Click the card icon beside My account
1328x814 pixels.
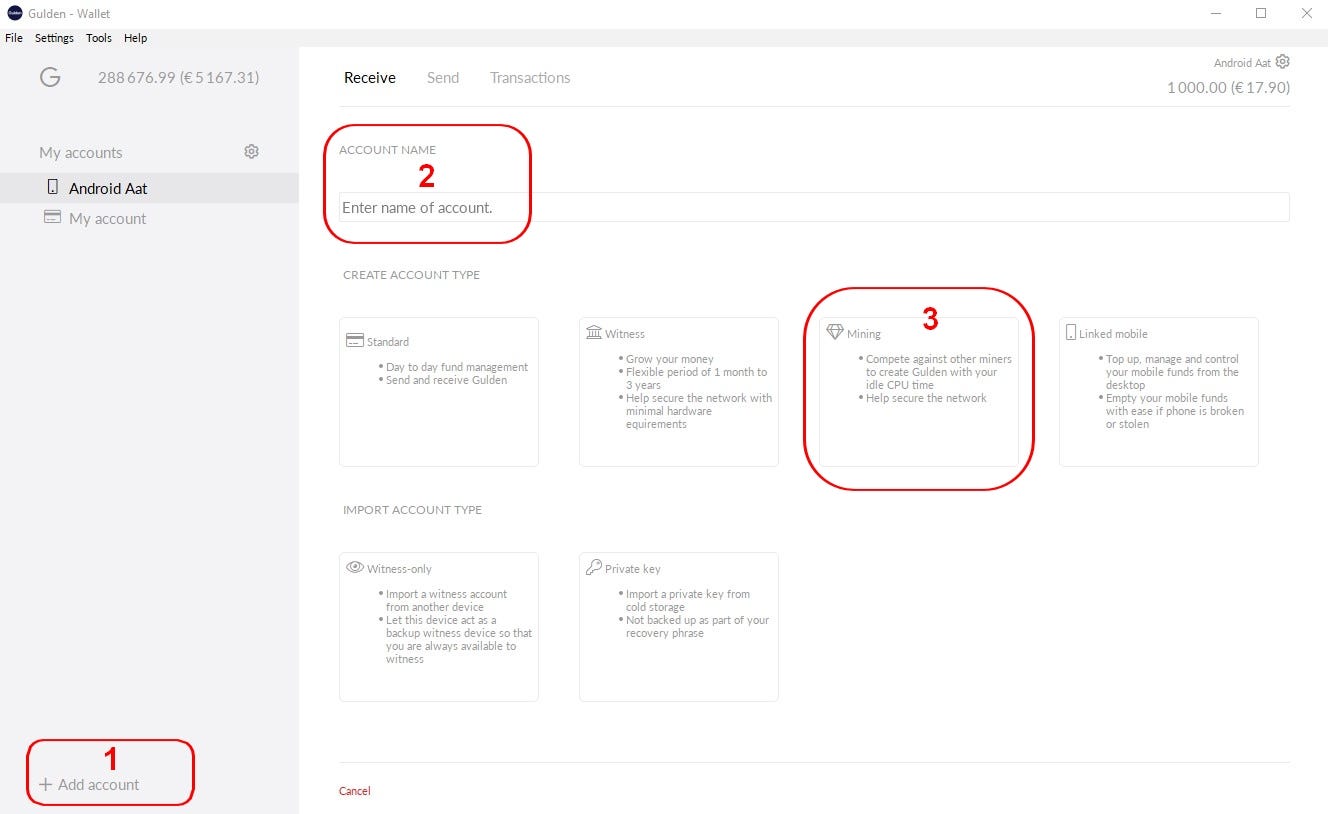tap(53, 217)
